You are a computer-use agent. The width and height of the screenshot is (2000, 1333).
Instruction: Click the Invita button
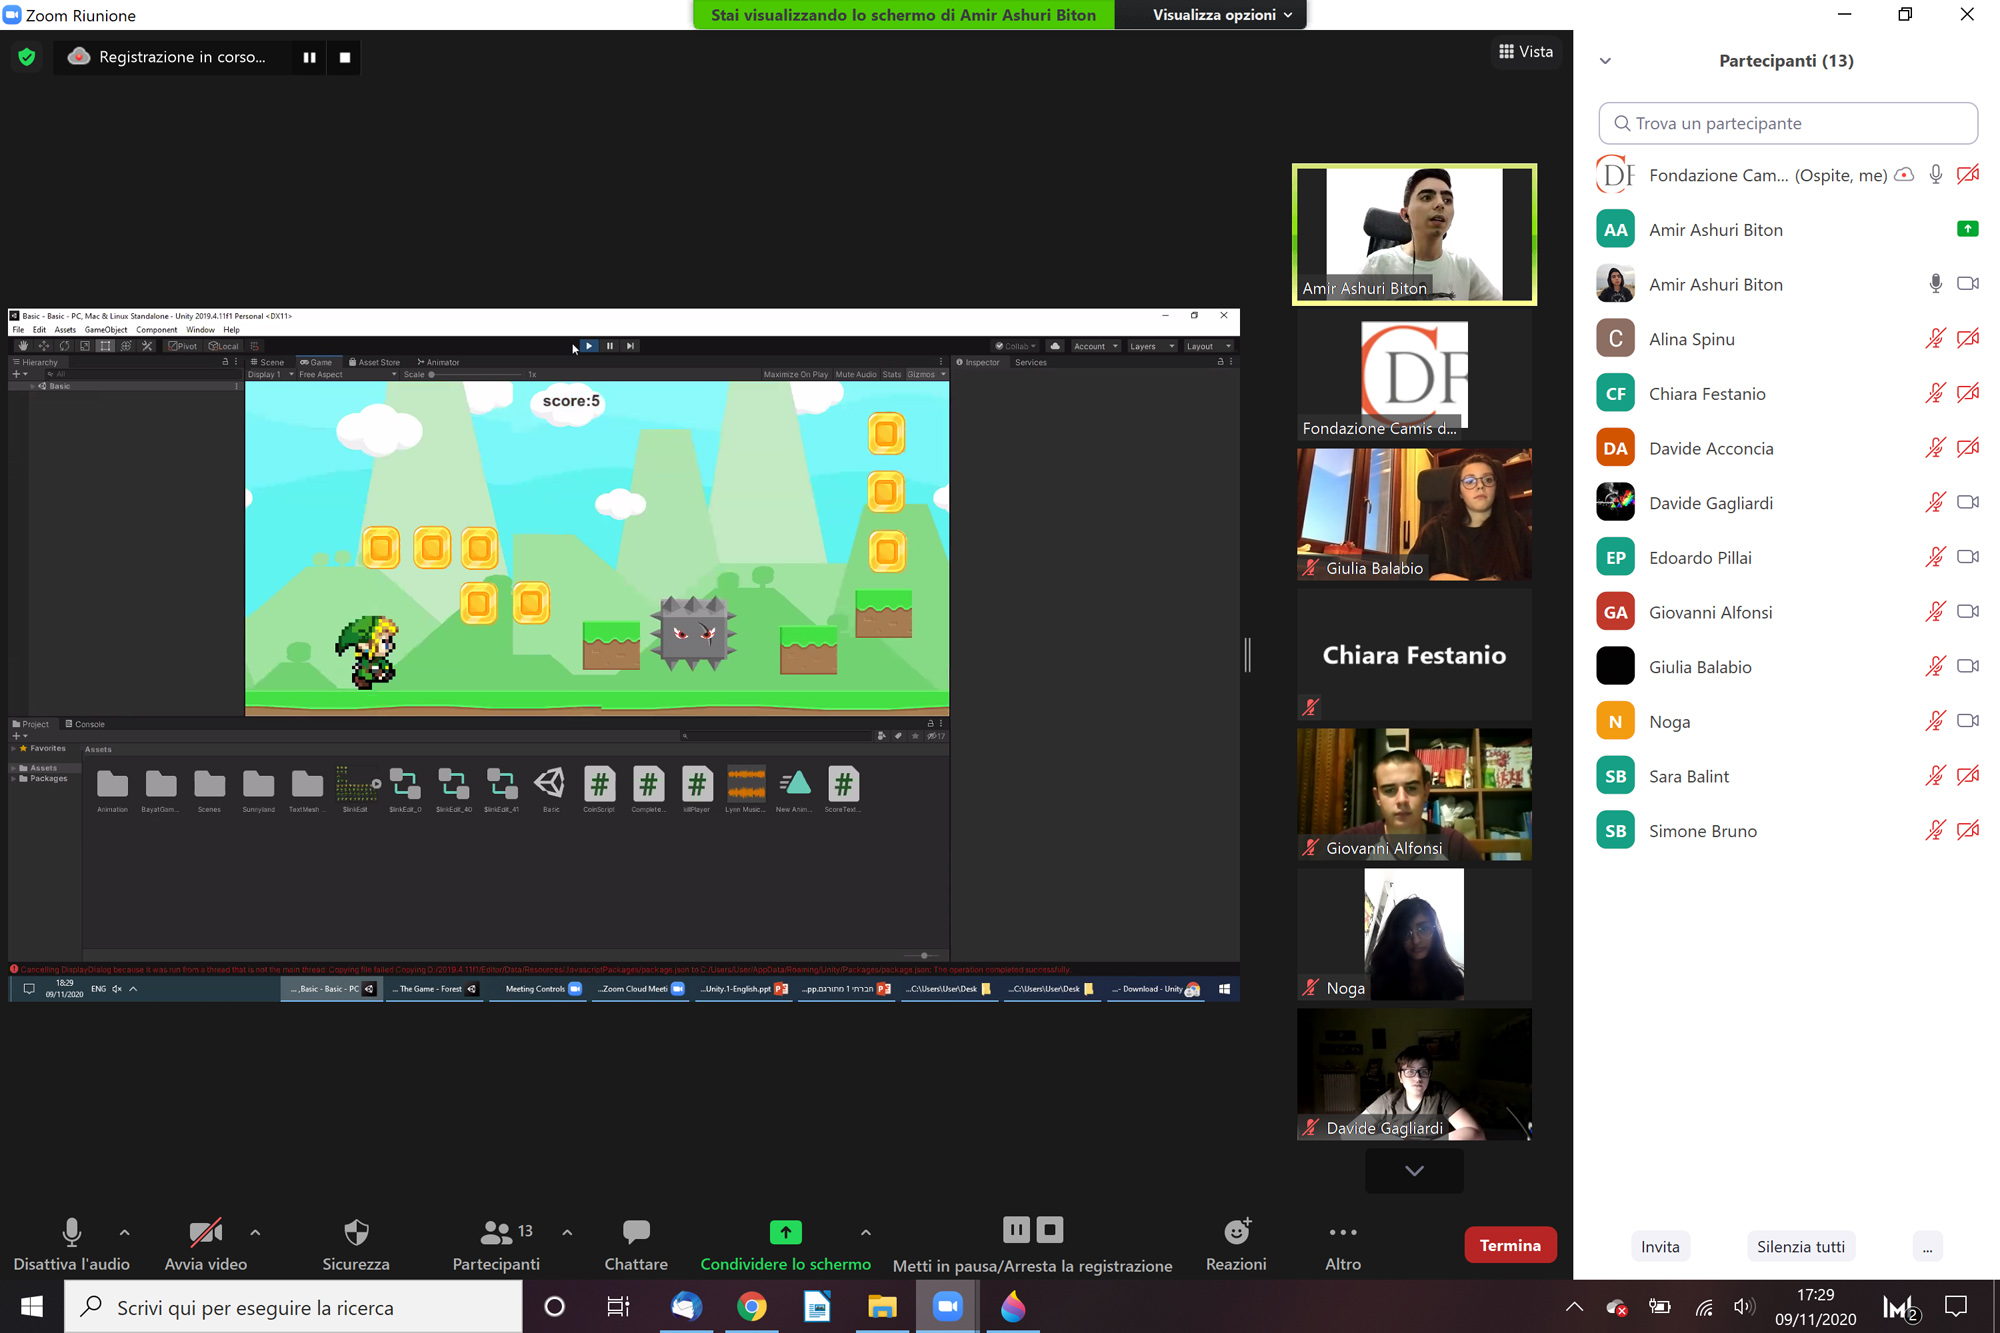click(1660, 1246)
